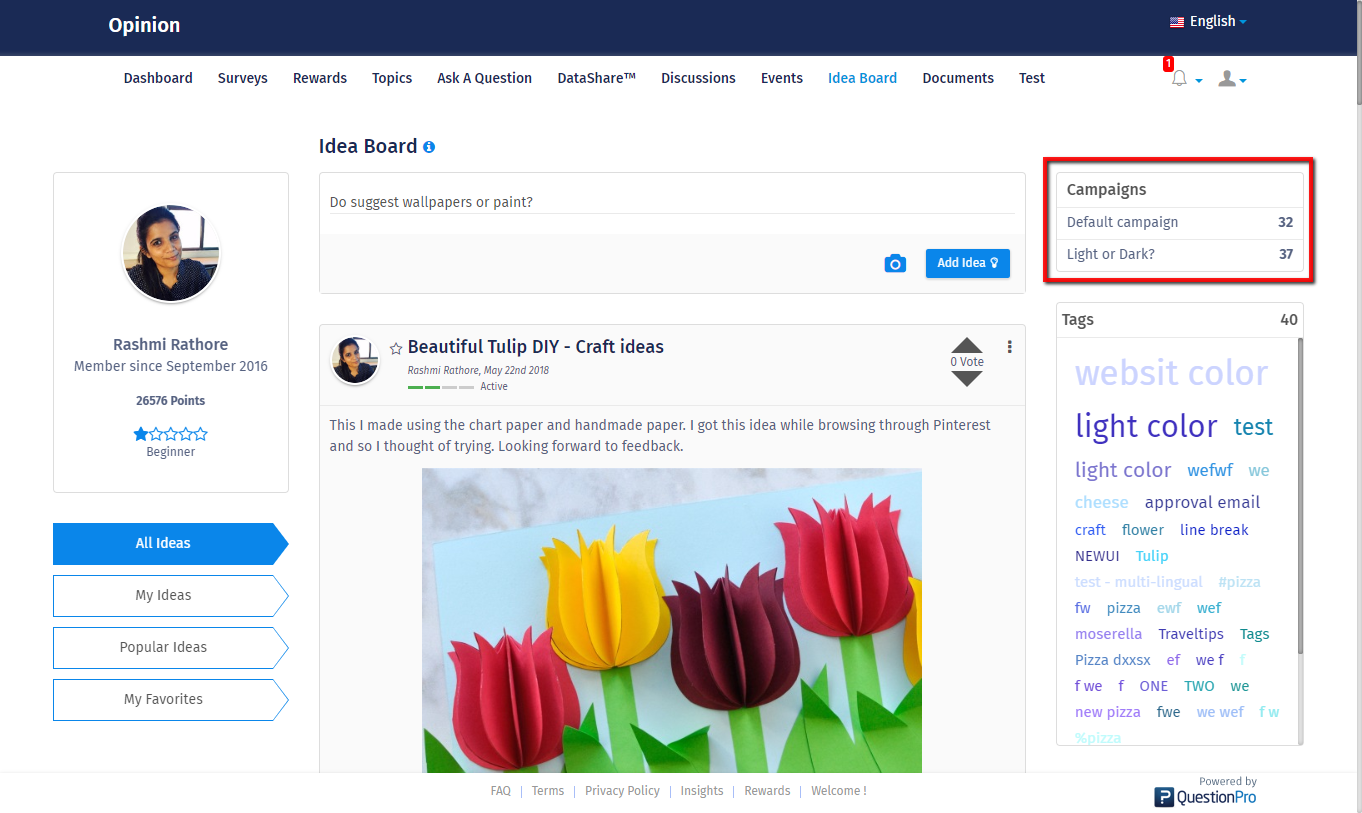Viewport: 1362px width, 813px height.
Task: Upvote the Beautiful Tulip DIY idea
Action: click(x=967, y=345)
